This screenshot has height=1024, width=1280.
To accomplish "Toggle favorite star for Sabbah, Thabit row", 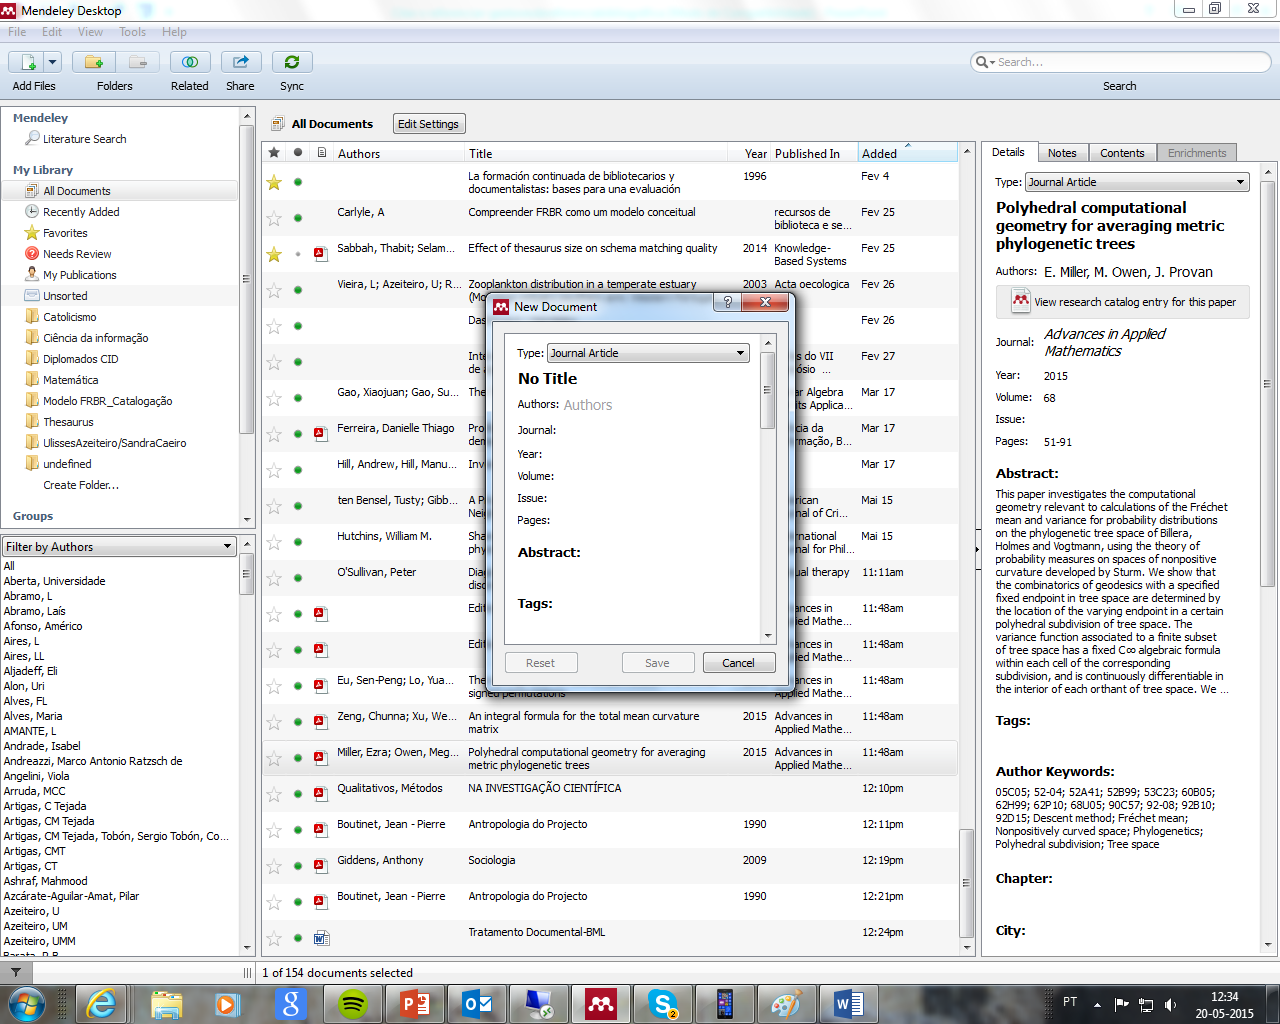I will (274, 254).
